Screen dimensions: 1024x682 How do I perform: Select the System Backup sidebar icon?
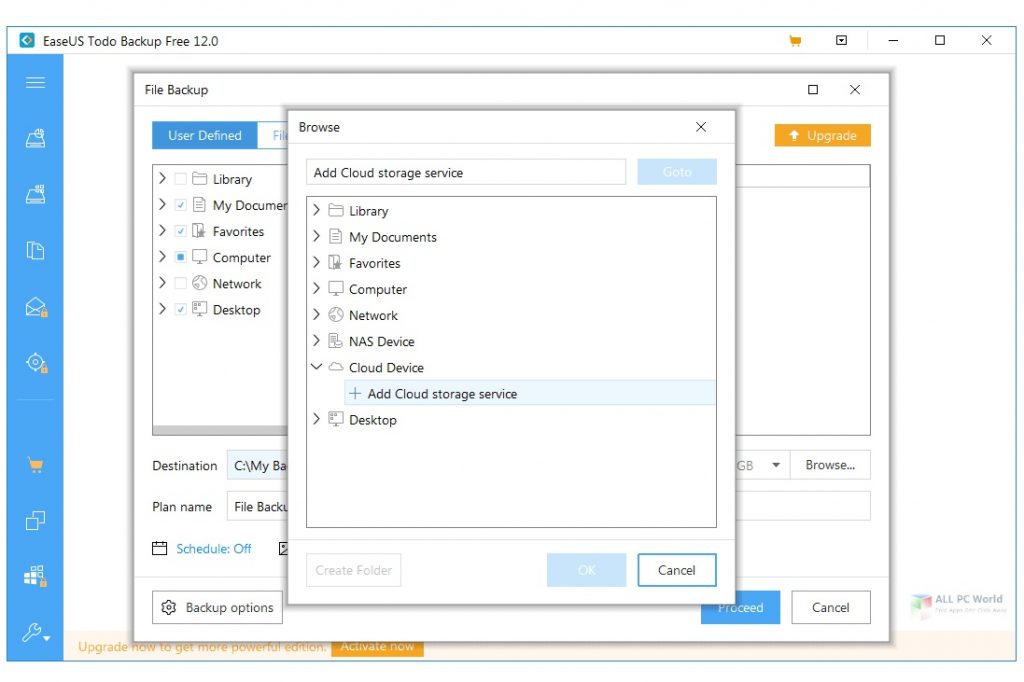click(x=35, y=194)
